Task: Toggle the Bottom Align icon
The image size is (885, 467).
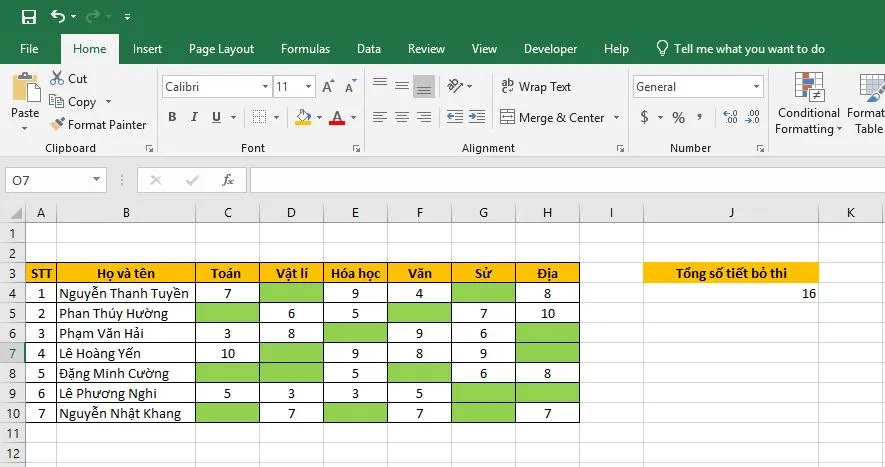Action: click(424, 86)
